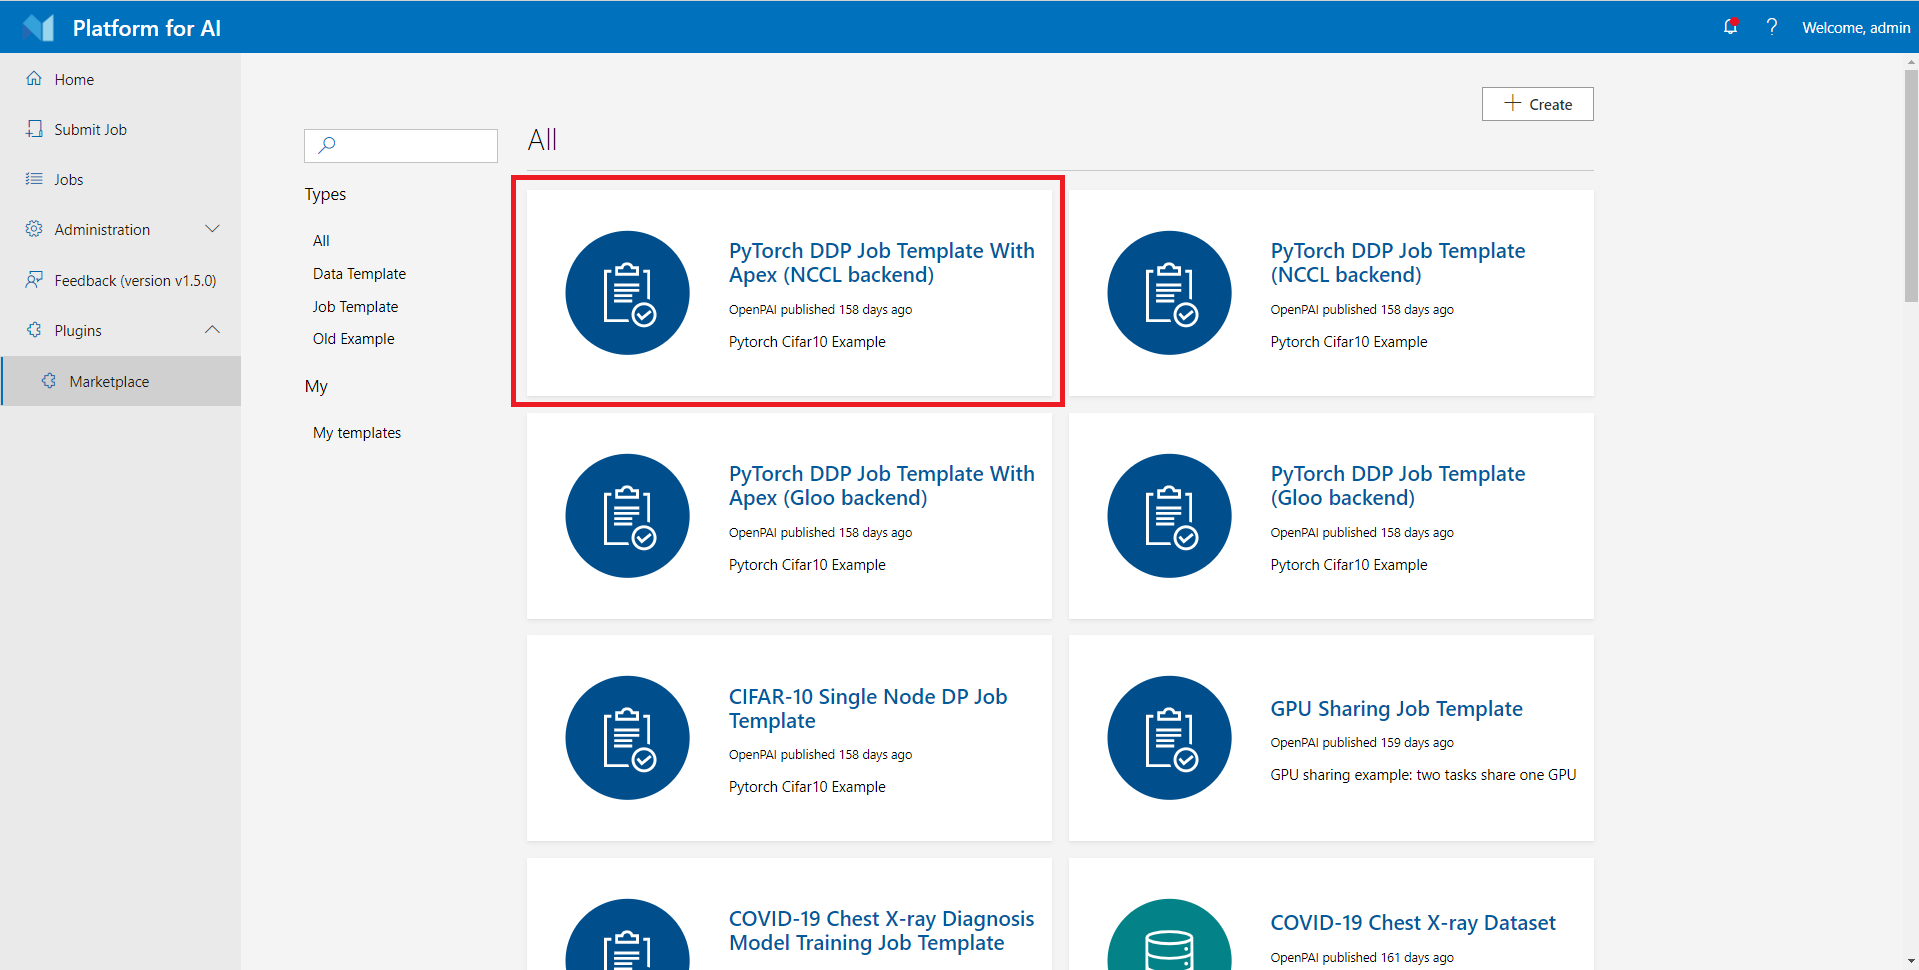Click the Create button
Viewport: 1919px width, 970px height.
coord(1537,104)
